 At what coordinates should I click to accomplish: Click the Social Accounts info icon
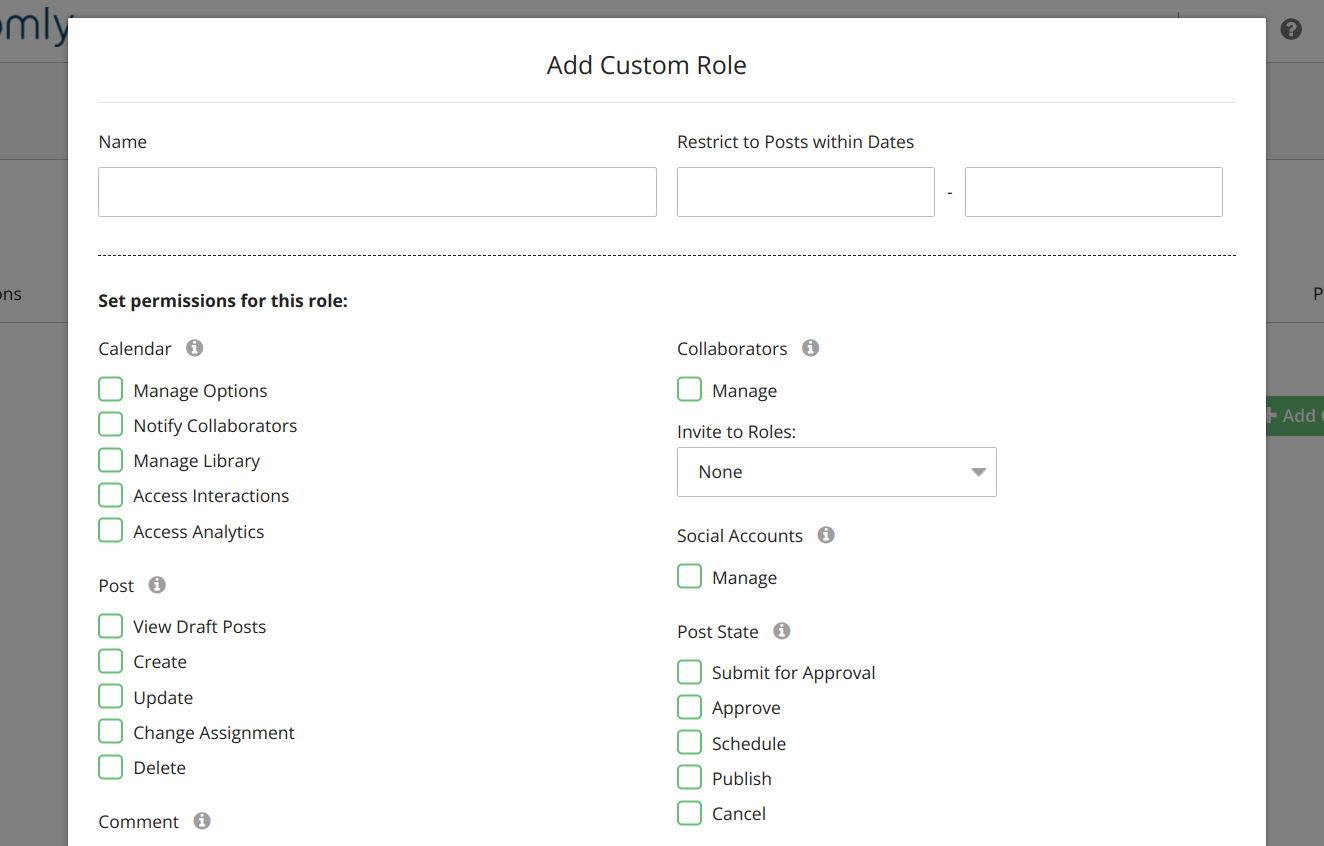(826, 535)
